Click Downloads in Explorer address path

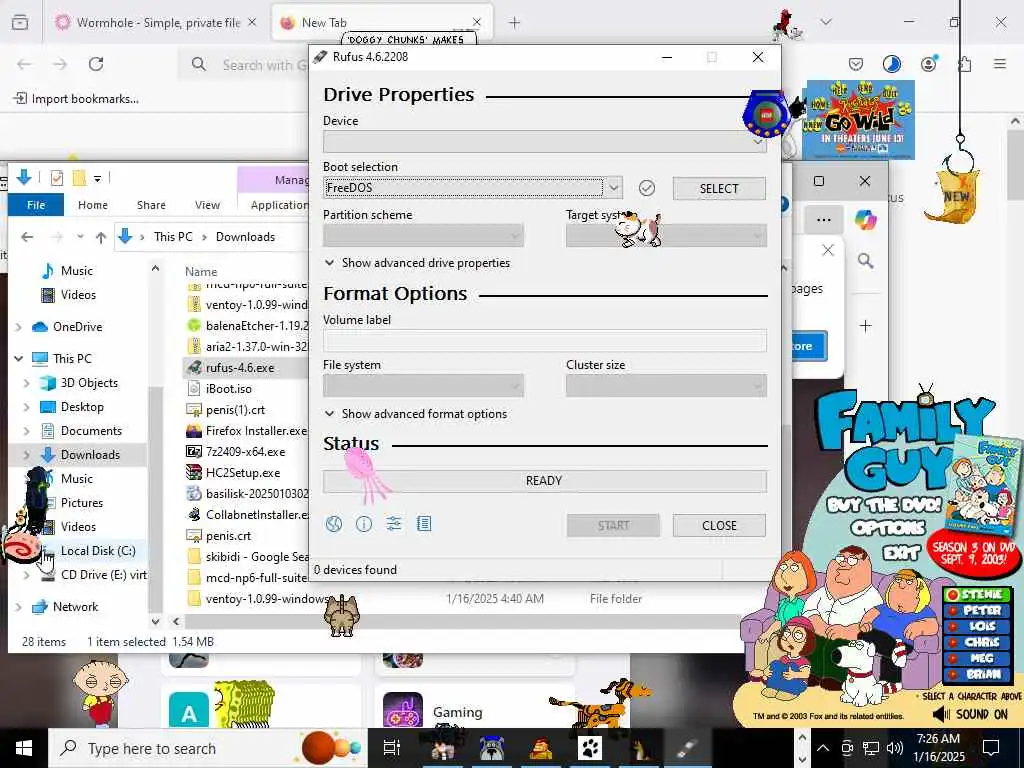pyautogui.click(x=246, y=237)
